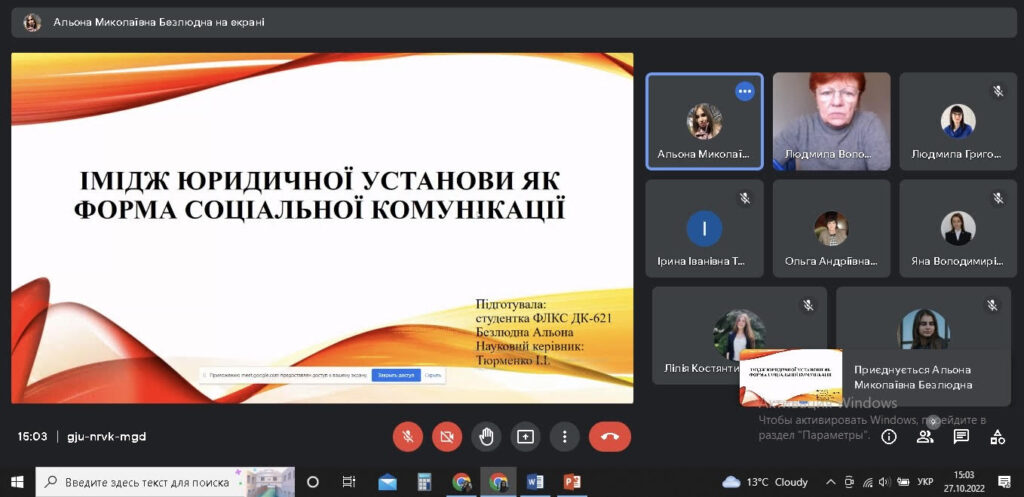Open Word from the taskbar
1024x497 pixels.
tap(535, 482)
